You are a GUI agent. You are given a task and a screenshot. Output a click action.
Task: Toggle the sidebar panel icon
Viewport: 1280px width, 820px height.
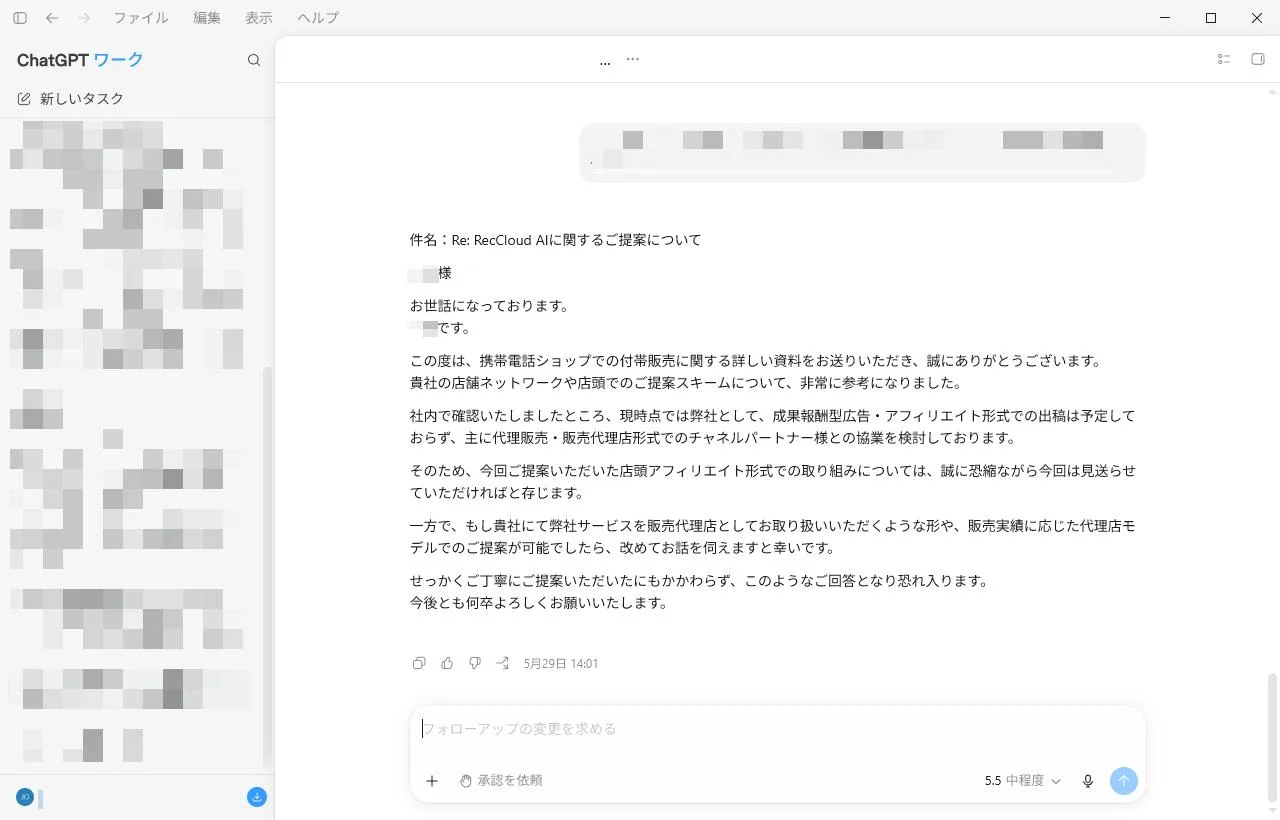point(20,18)
